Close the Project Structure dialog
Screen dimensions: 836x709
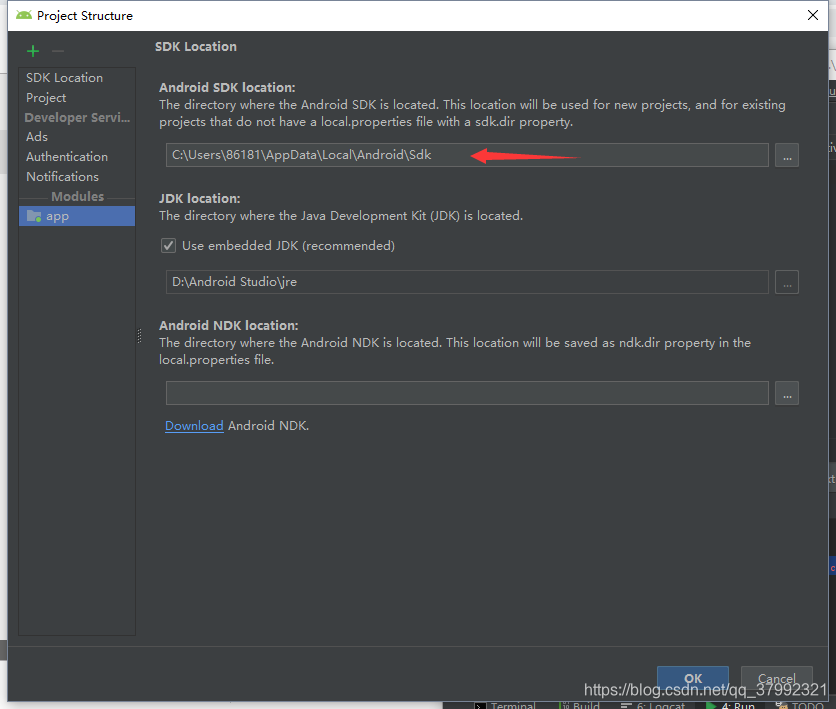pos(813,15)
